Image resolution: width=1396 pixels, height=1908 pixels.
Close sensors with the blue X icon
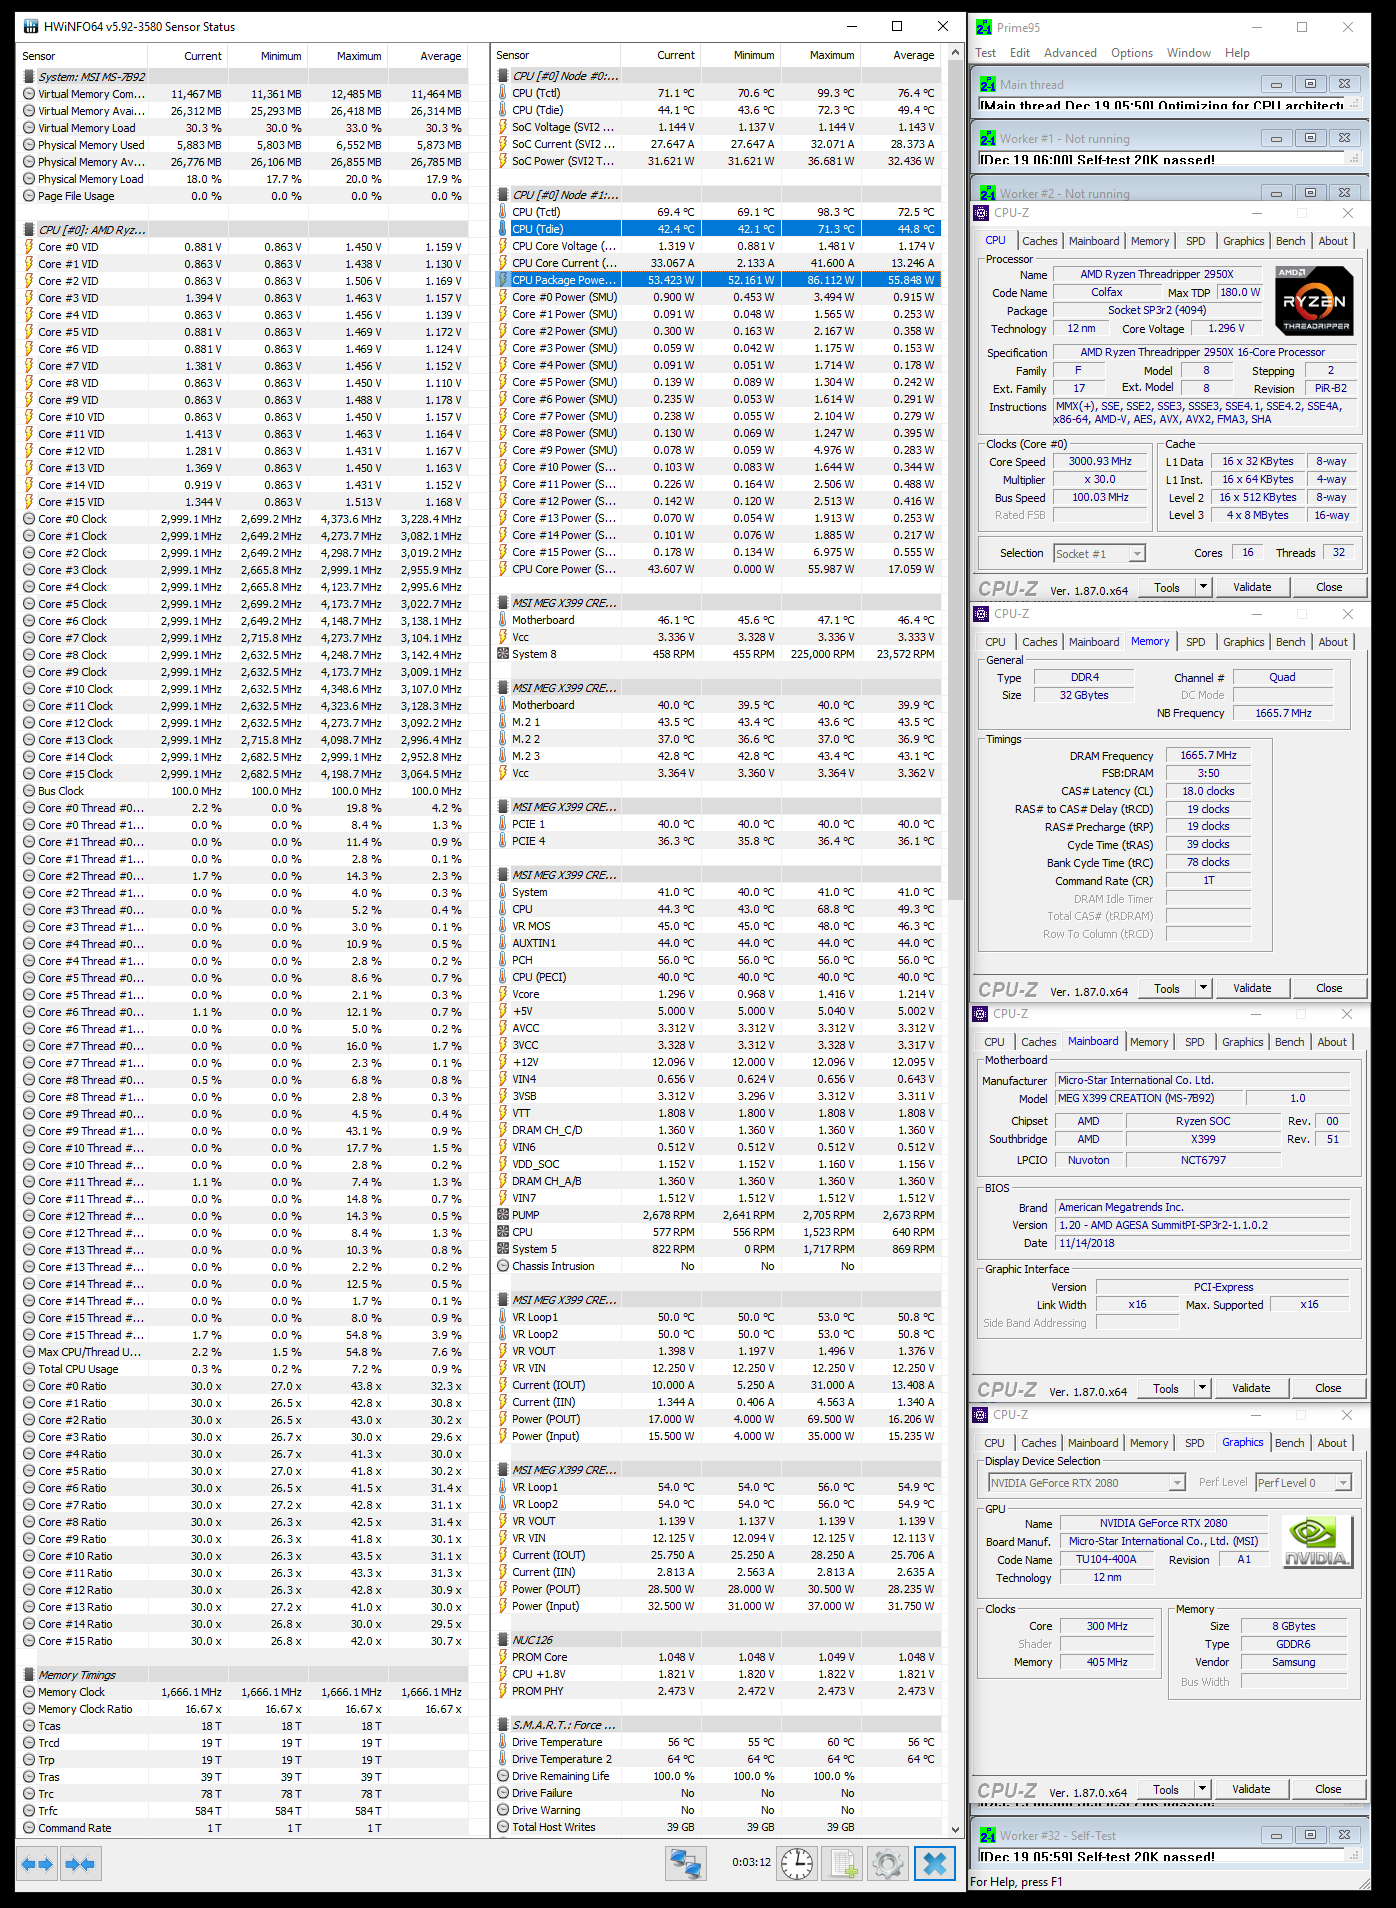pos(935,1863)
